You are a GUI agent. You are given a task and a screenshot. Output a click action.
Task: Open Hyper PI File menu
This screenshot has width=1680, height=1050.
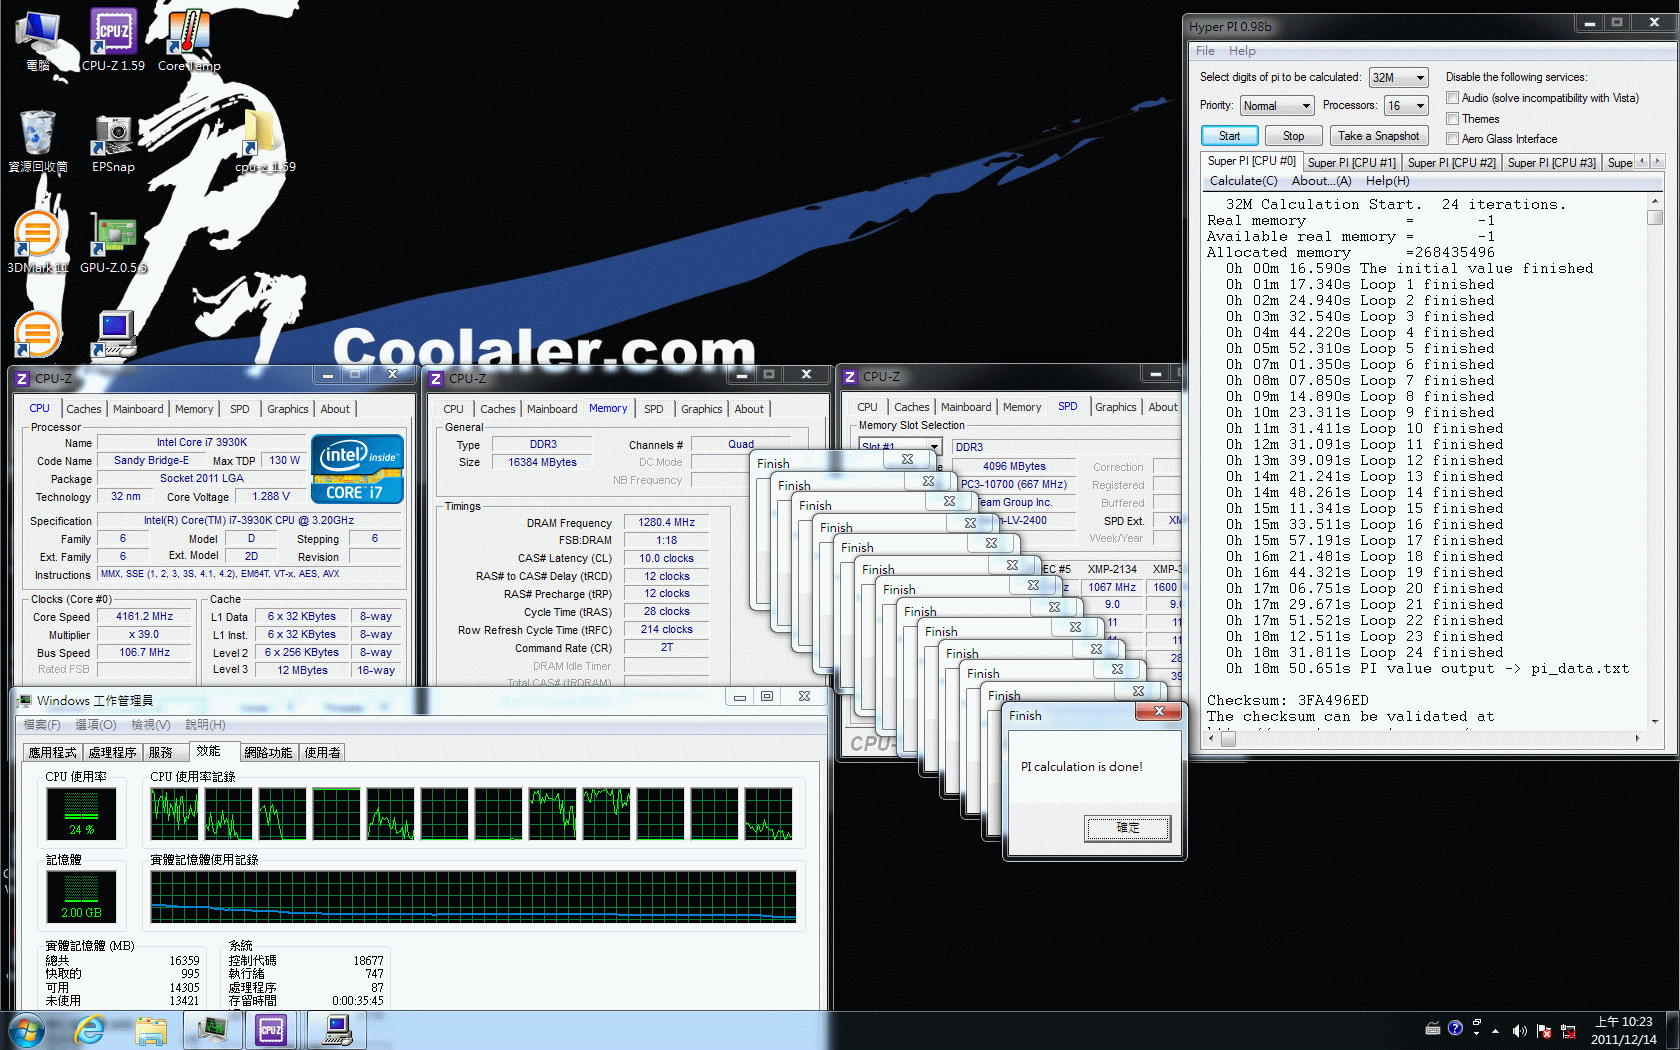(x=1205, y=51)
